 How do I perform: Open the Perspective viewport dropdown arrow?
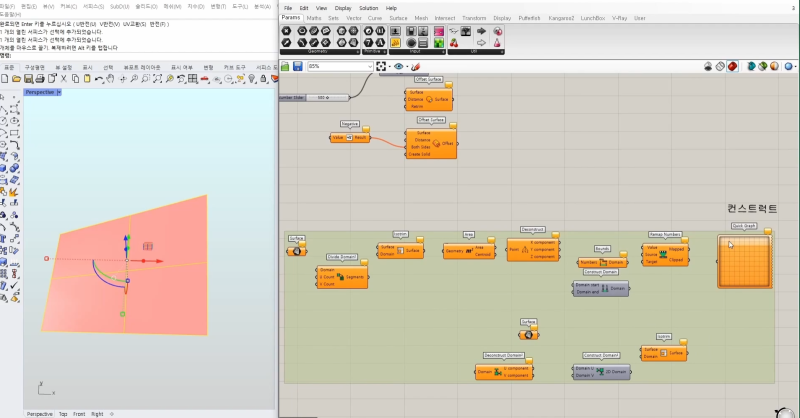pos(60,92)
